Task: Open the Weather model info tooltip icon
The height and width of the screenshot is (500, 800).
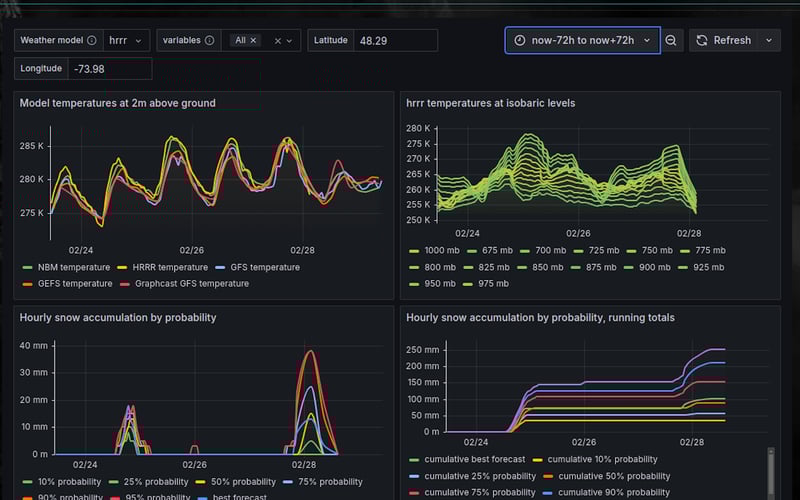Action: (x=92, y=40)
